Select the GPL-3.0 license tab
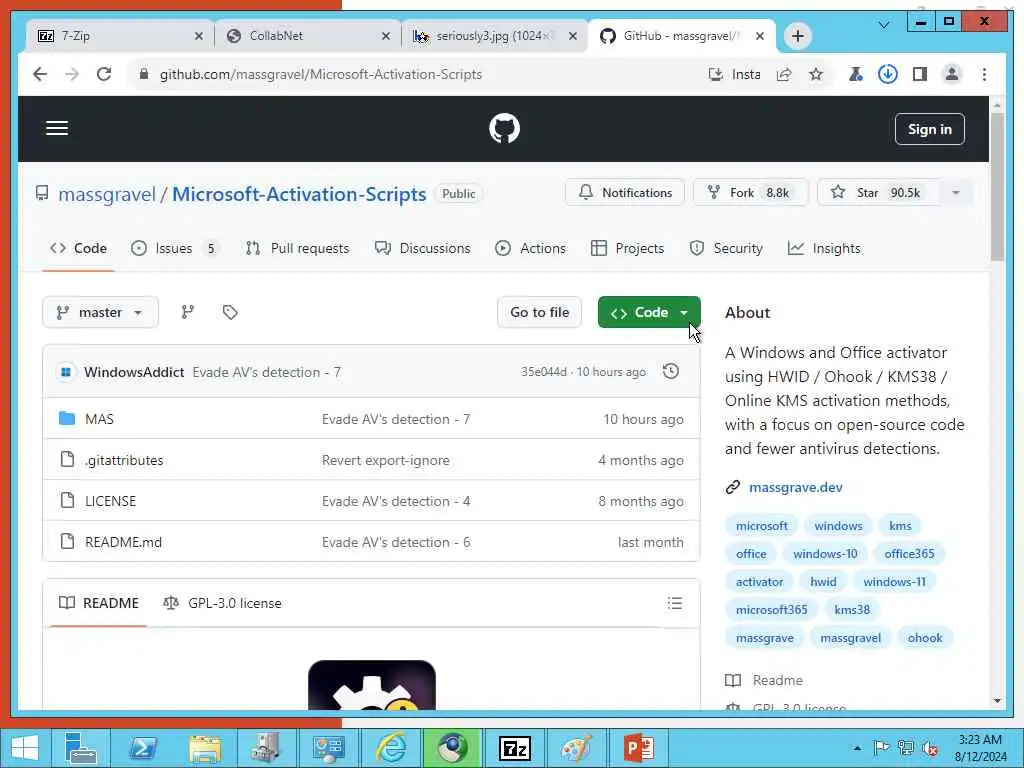 [x=223, y=603]
